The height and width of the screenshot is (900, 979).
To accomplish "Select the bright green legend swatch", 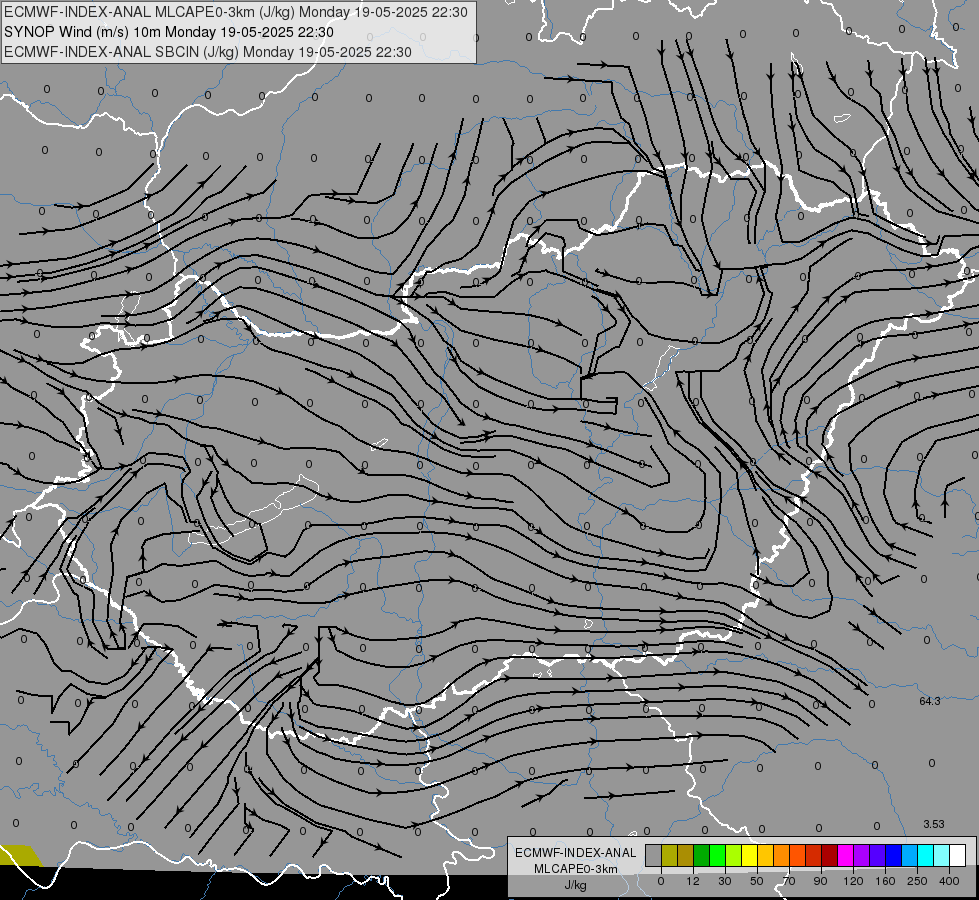I will click(x=717, y=855).
